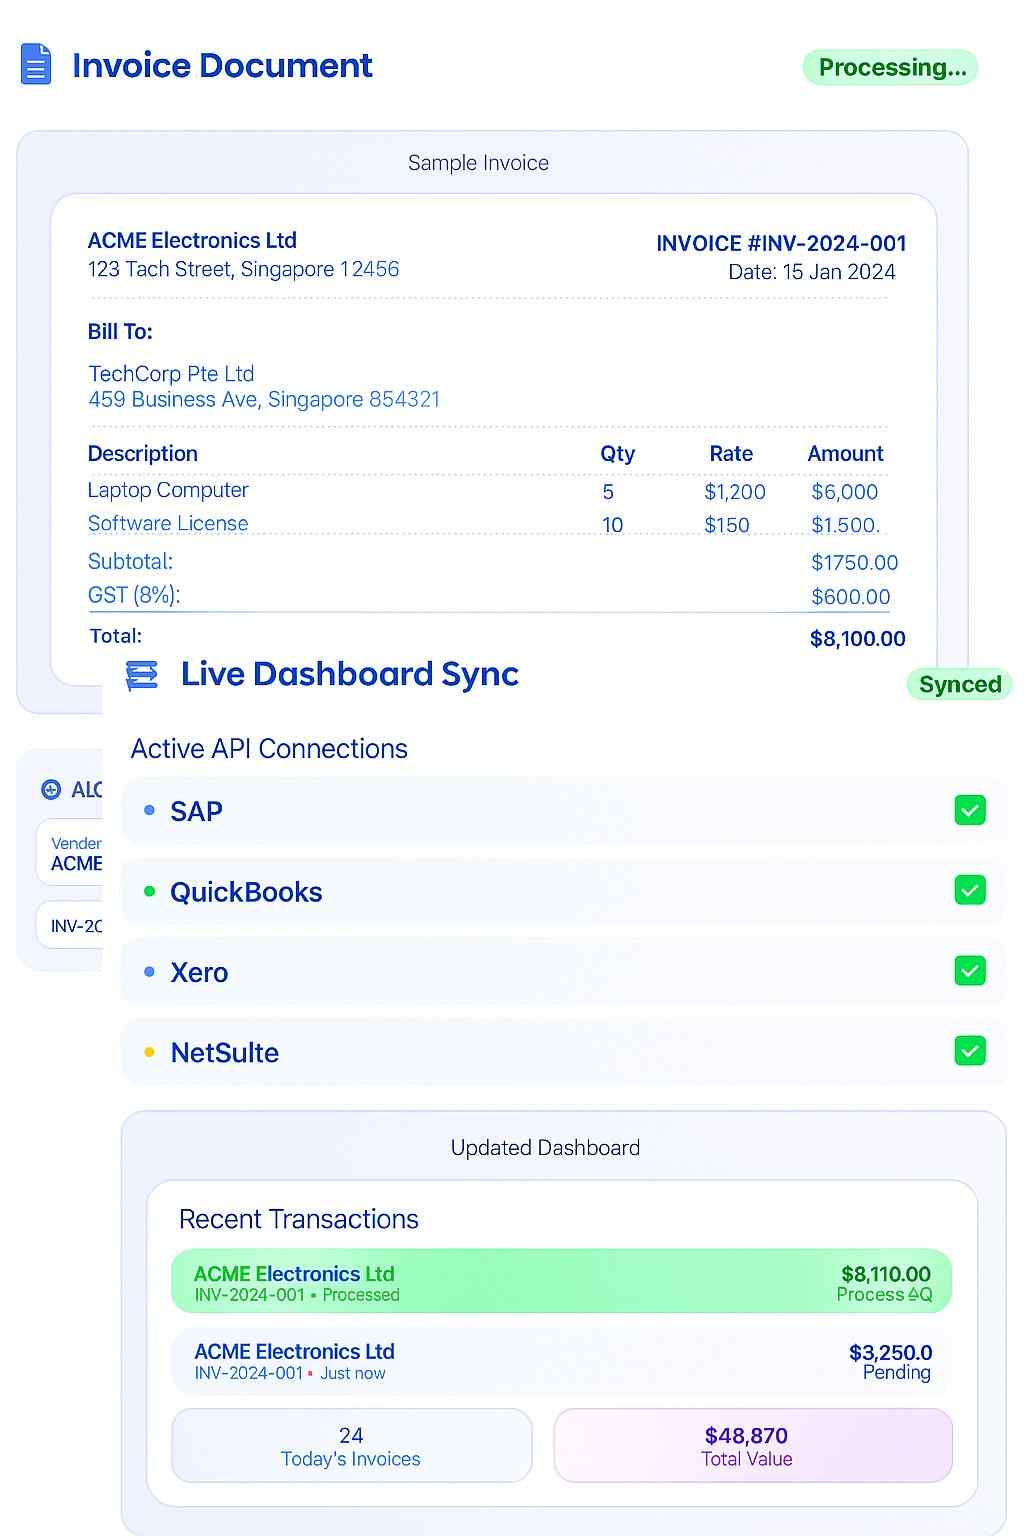The image size is (1024, 1536).
Task: Click the $150 rate cell
Action: pyautogui.click(x=727, y=525)
